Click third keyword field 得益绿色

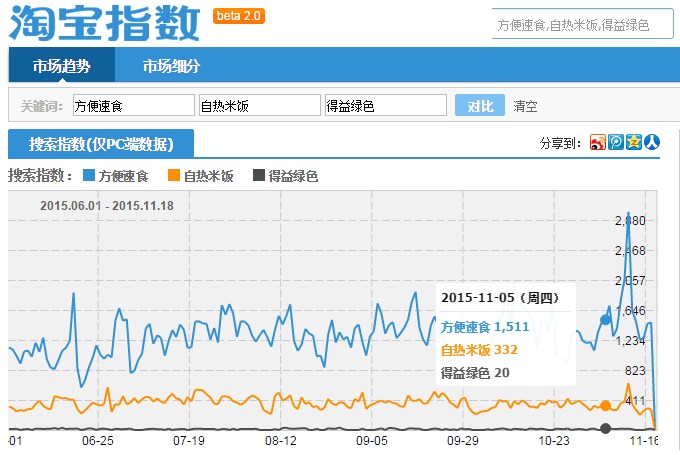click(x=385, y=106)
